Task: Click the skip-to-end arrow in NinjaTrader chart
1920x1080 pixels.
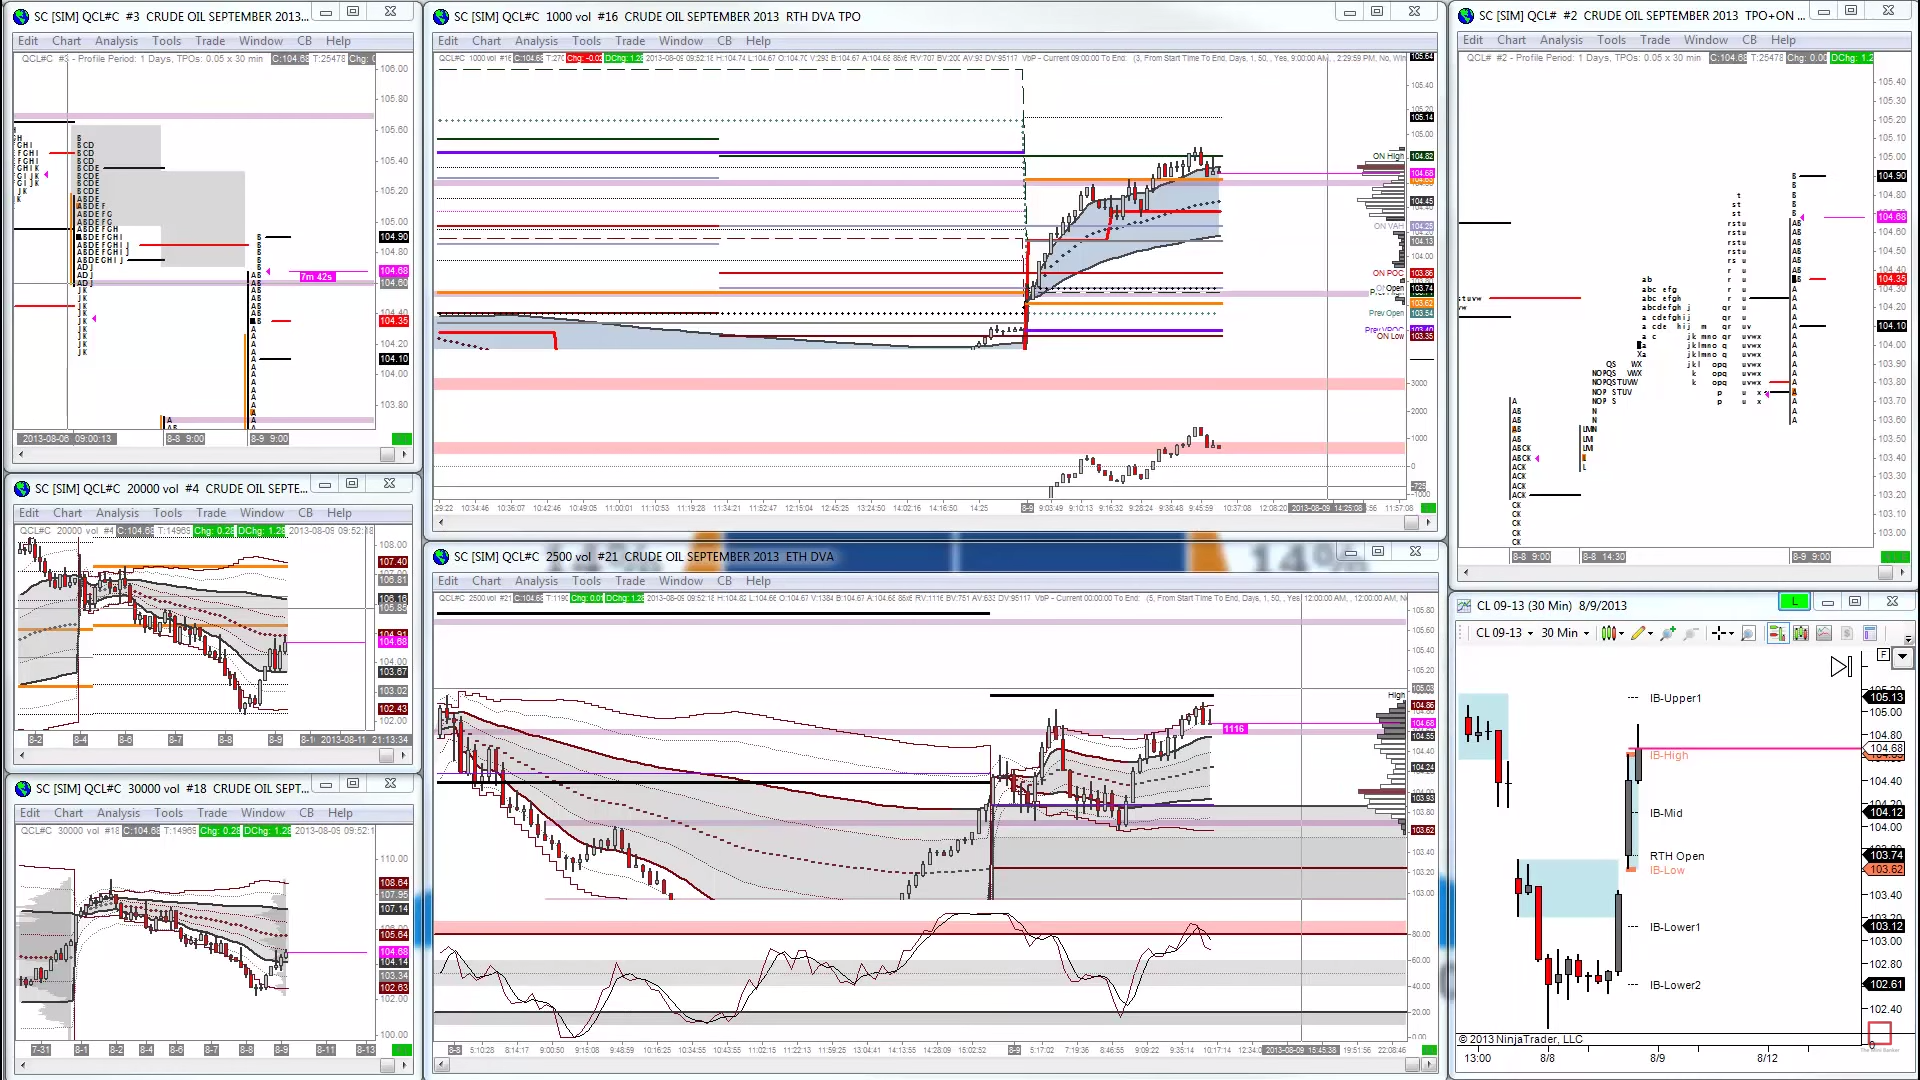Action: coord(1841,667)
